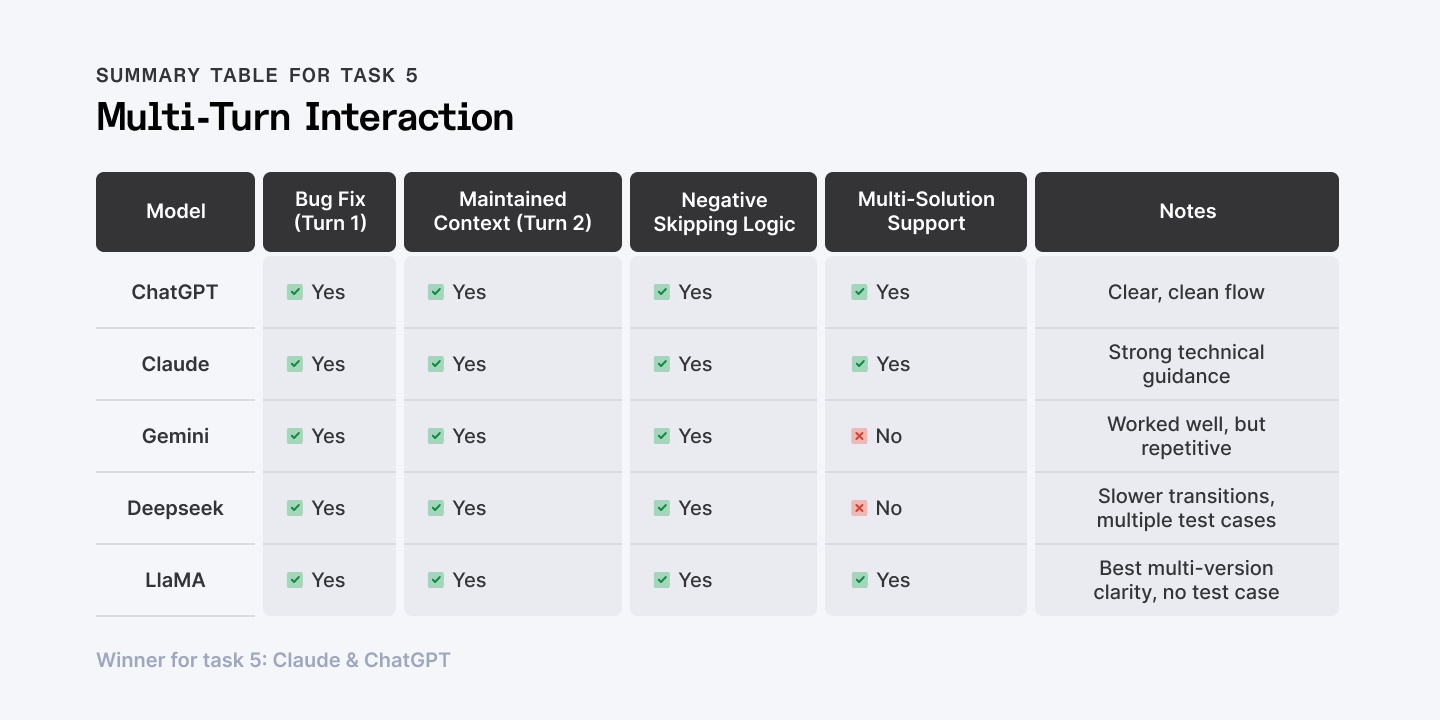Screen dimensions: 1440x720
Task: Click ChatGPT's green check under Bug Fix
Action: 295,292
